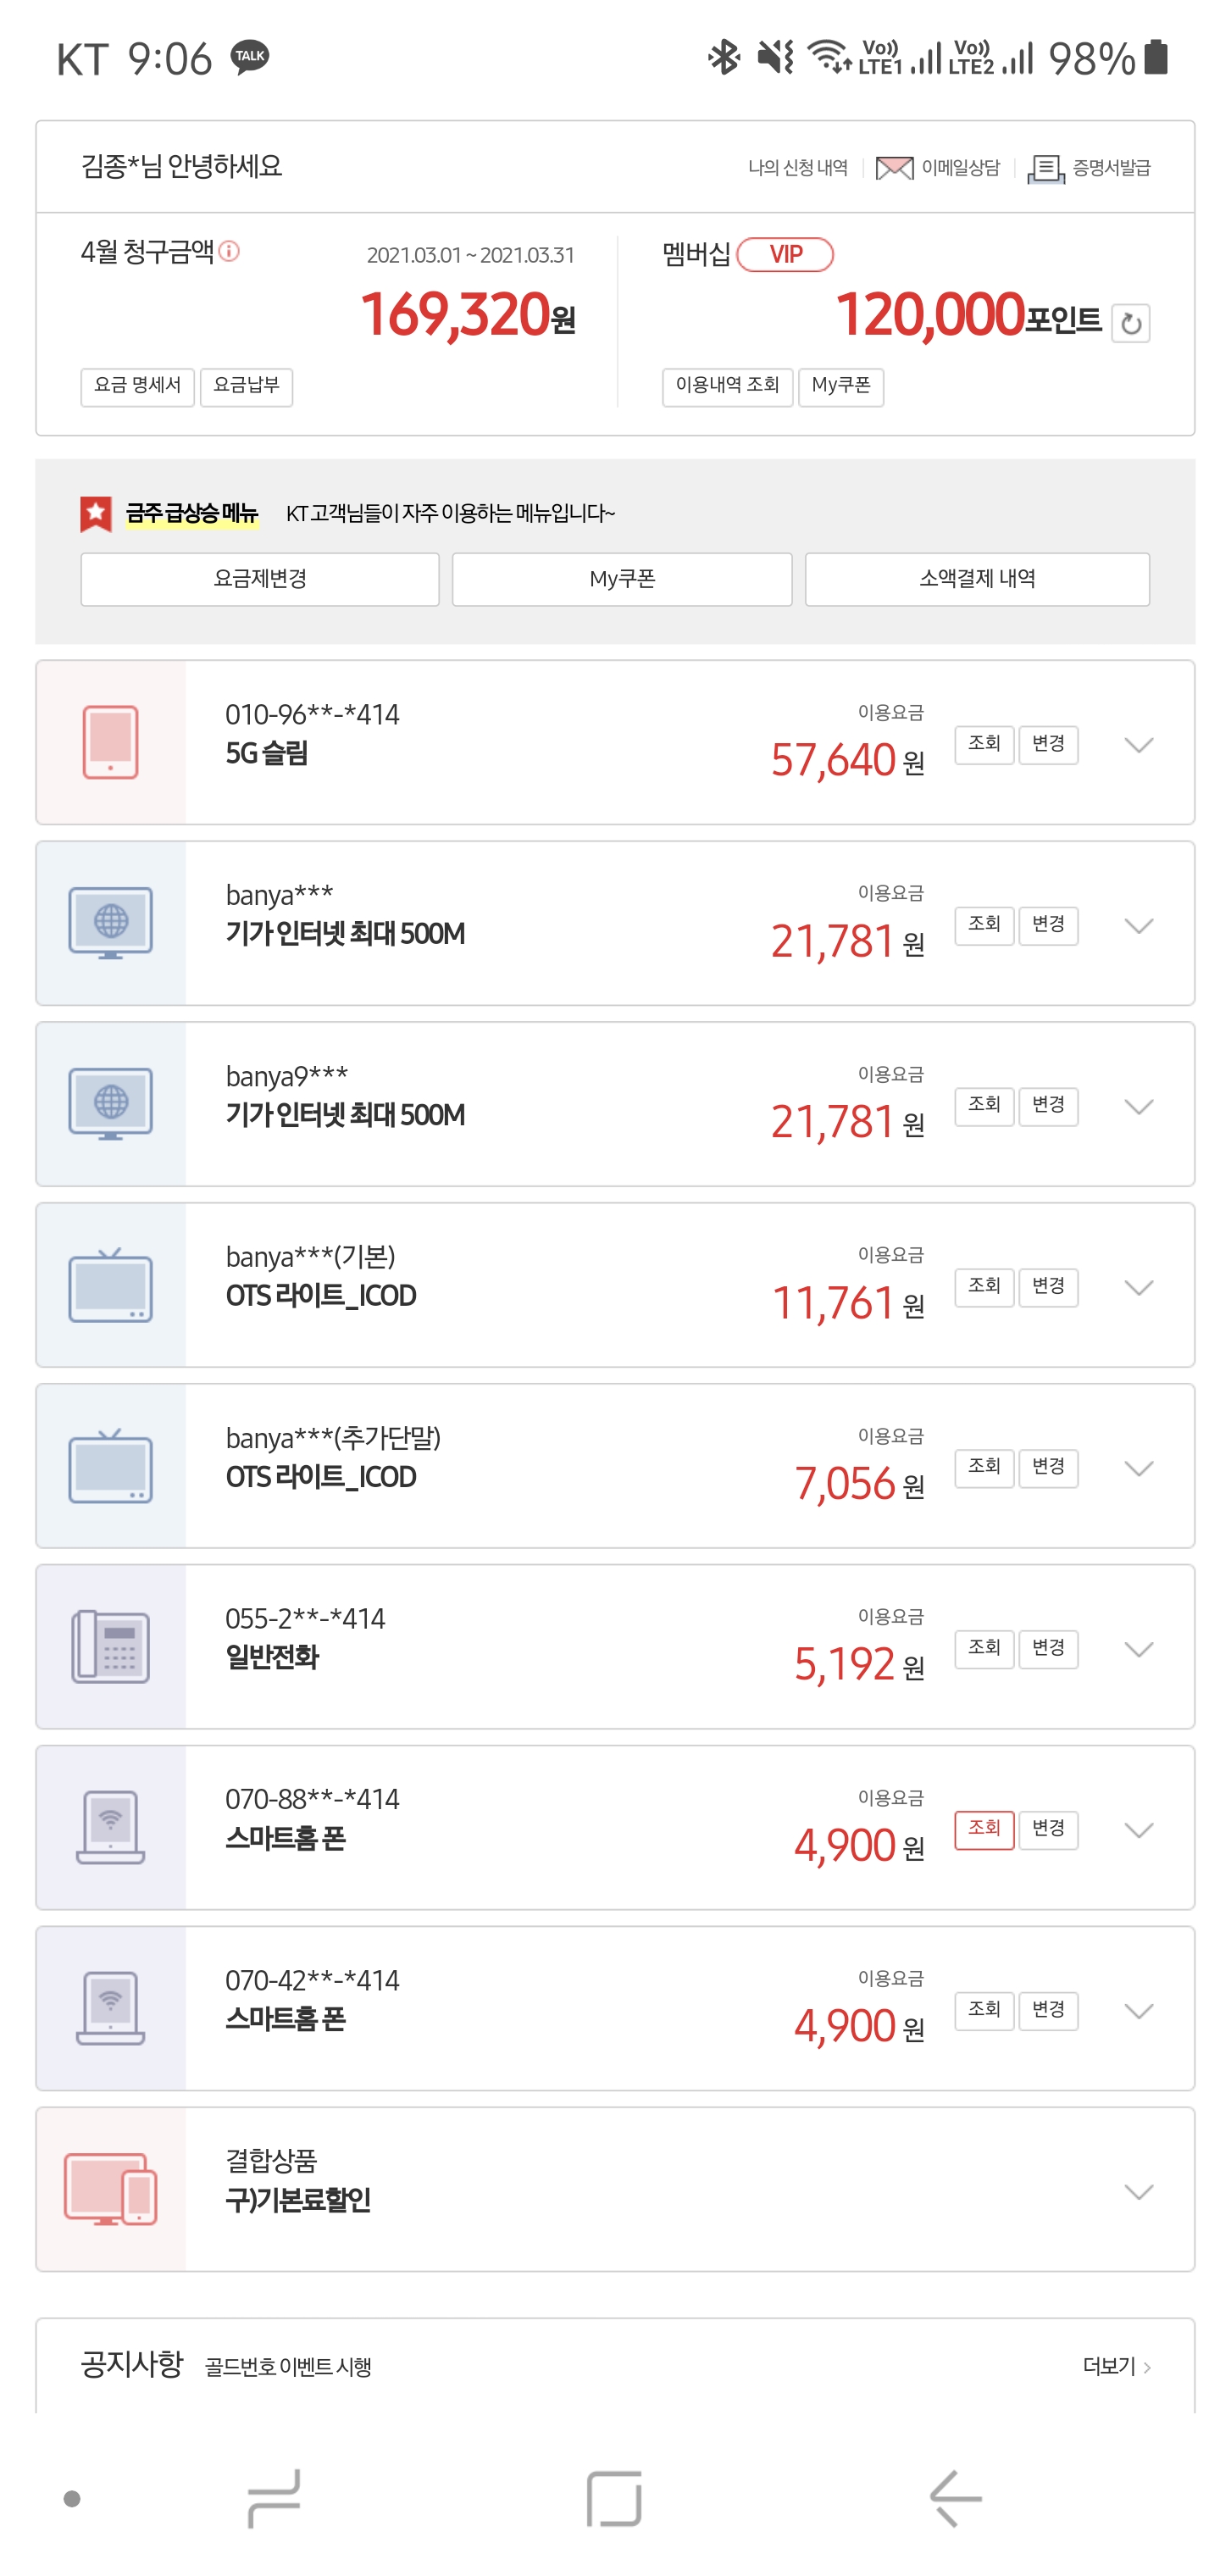The height and width of the screenshot is (2576, 1220).
Task: Open 요금 명세서 button
Action: coord(137,386)
